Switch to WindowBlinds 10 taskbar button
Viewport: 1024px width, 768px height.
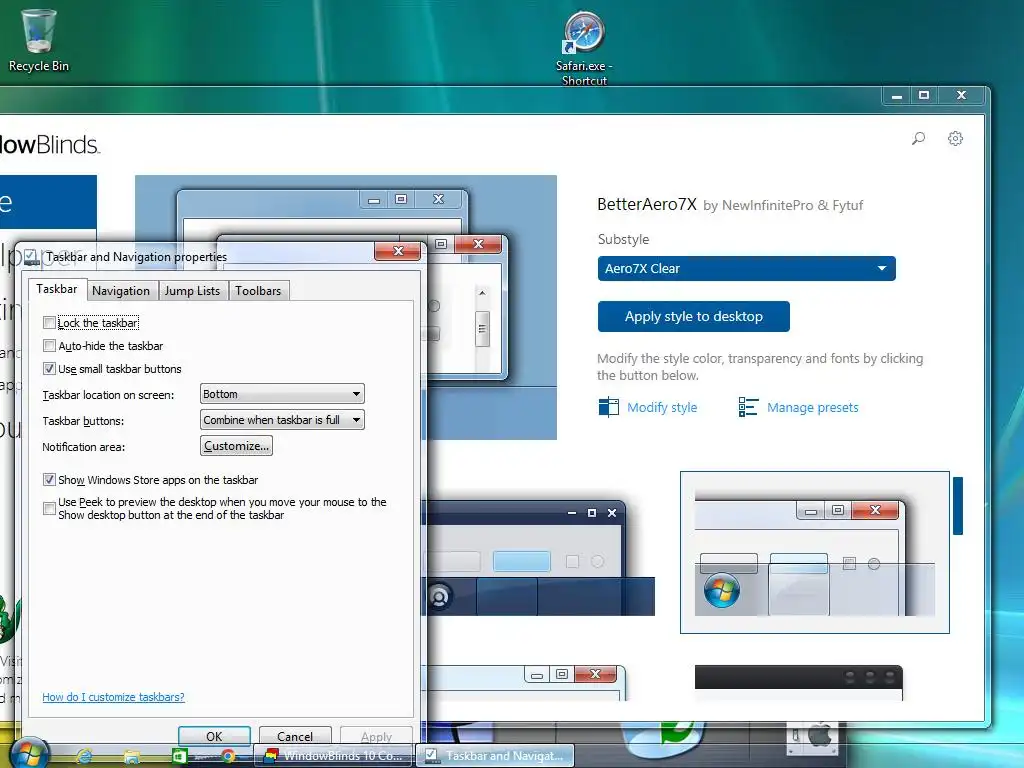click(333, 756)
